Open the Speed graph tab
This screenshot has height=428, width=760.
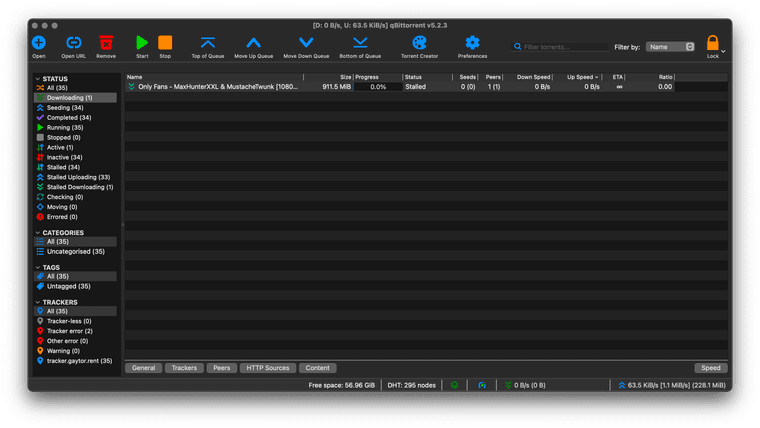point(711,368)
